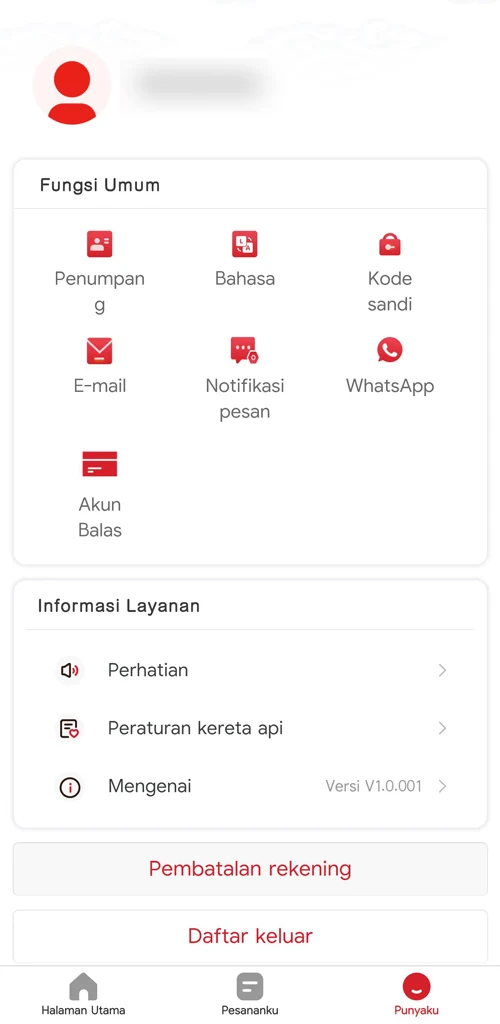Expand the Perhatian row chevron
500x1024 pixels.
[x=443, y=671]
